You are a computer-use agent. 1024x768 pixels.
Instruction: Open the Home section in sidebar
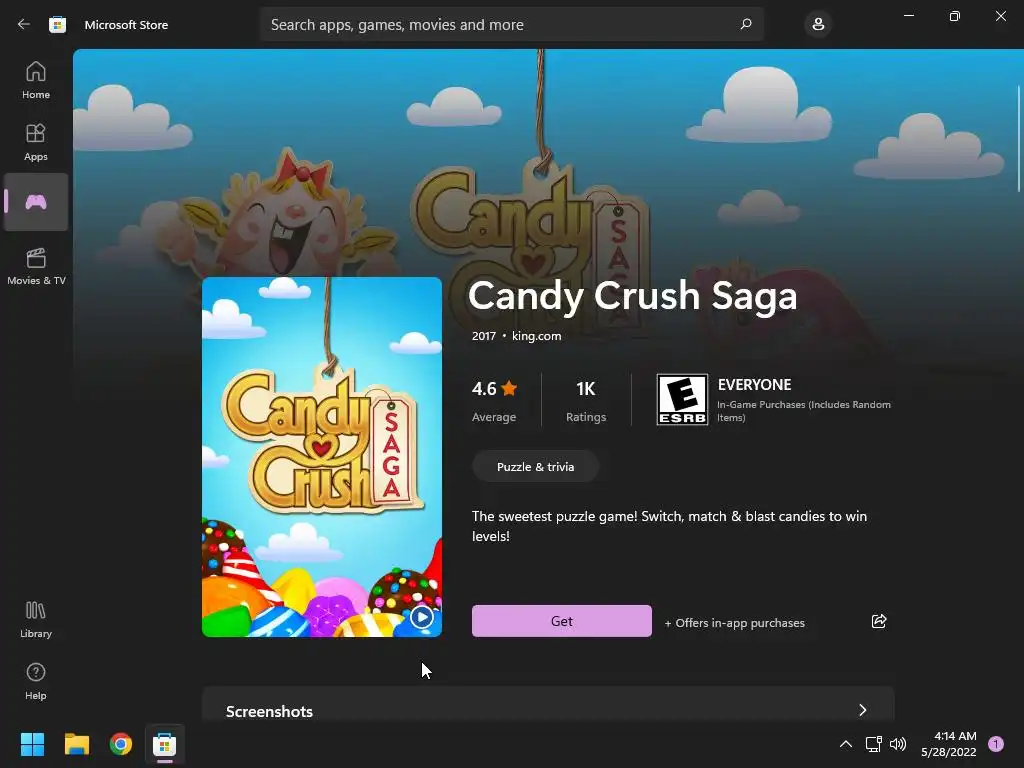pos(36,80)
